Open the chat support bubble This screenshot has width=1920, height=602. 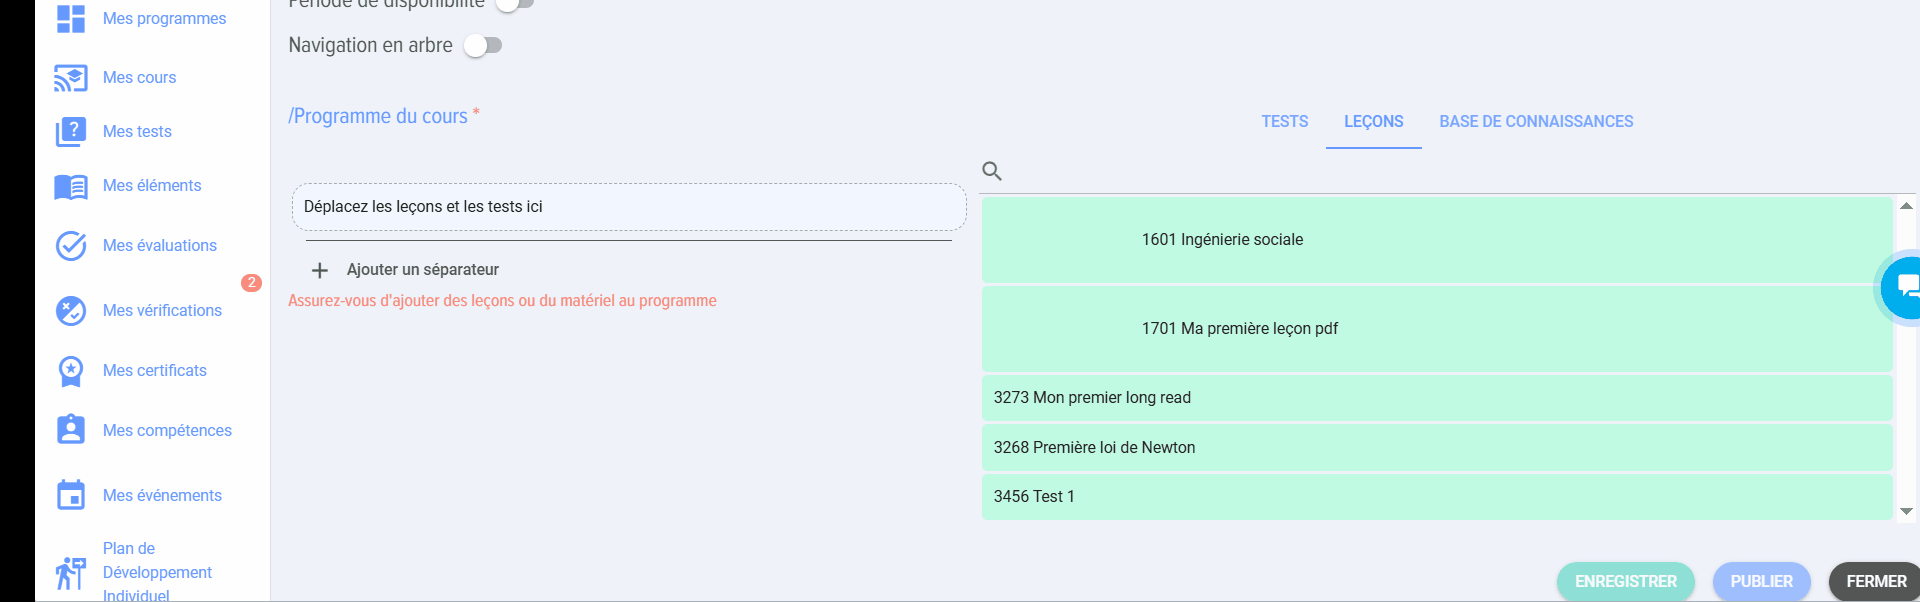1904,287
